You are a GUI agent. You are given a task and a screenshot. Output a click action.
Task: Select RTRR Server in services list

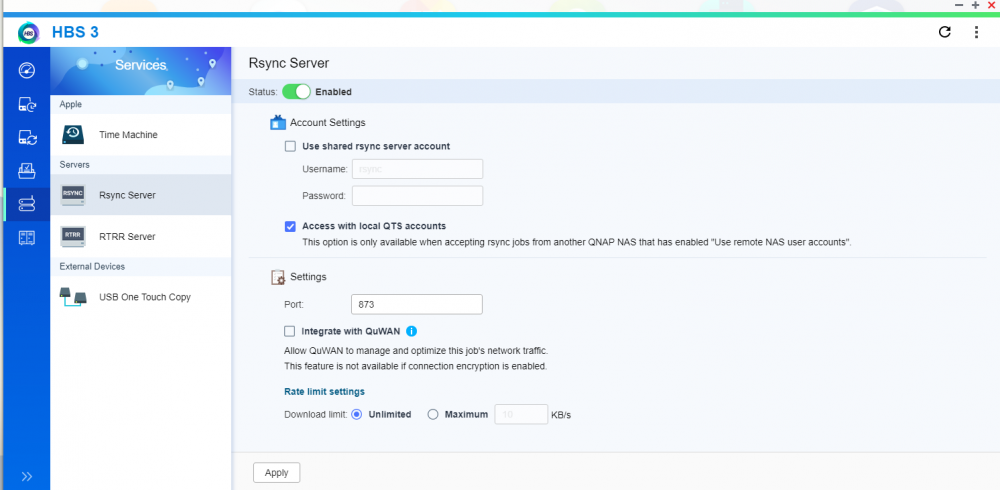pyautogui.click(x=141, y=236)
